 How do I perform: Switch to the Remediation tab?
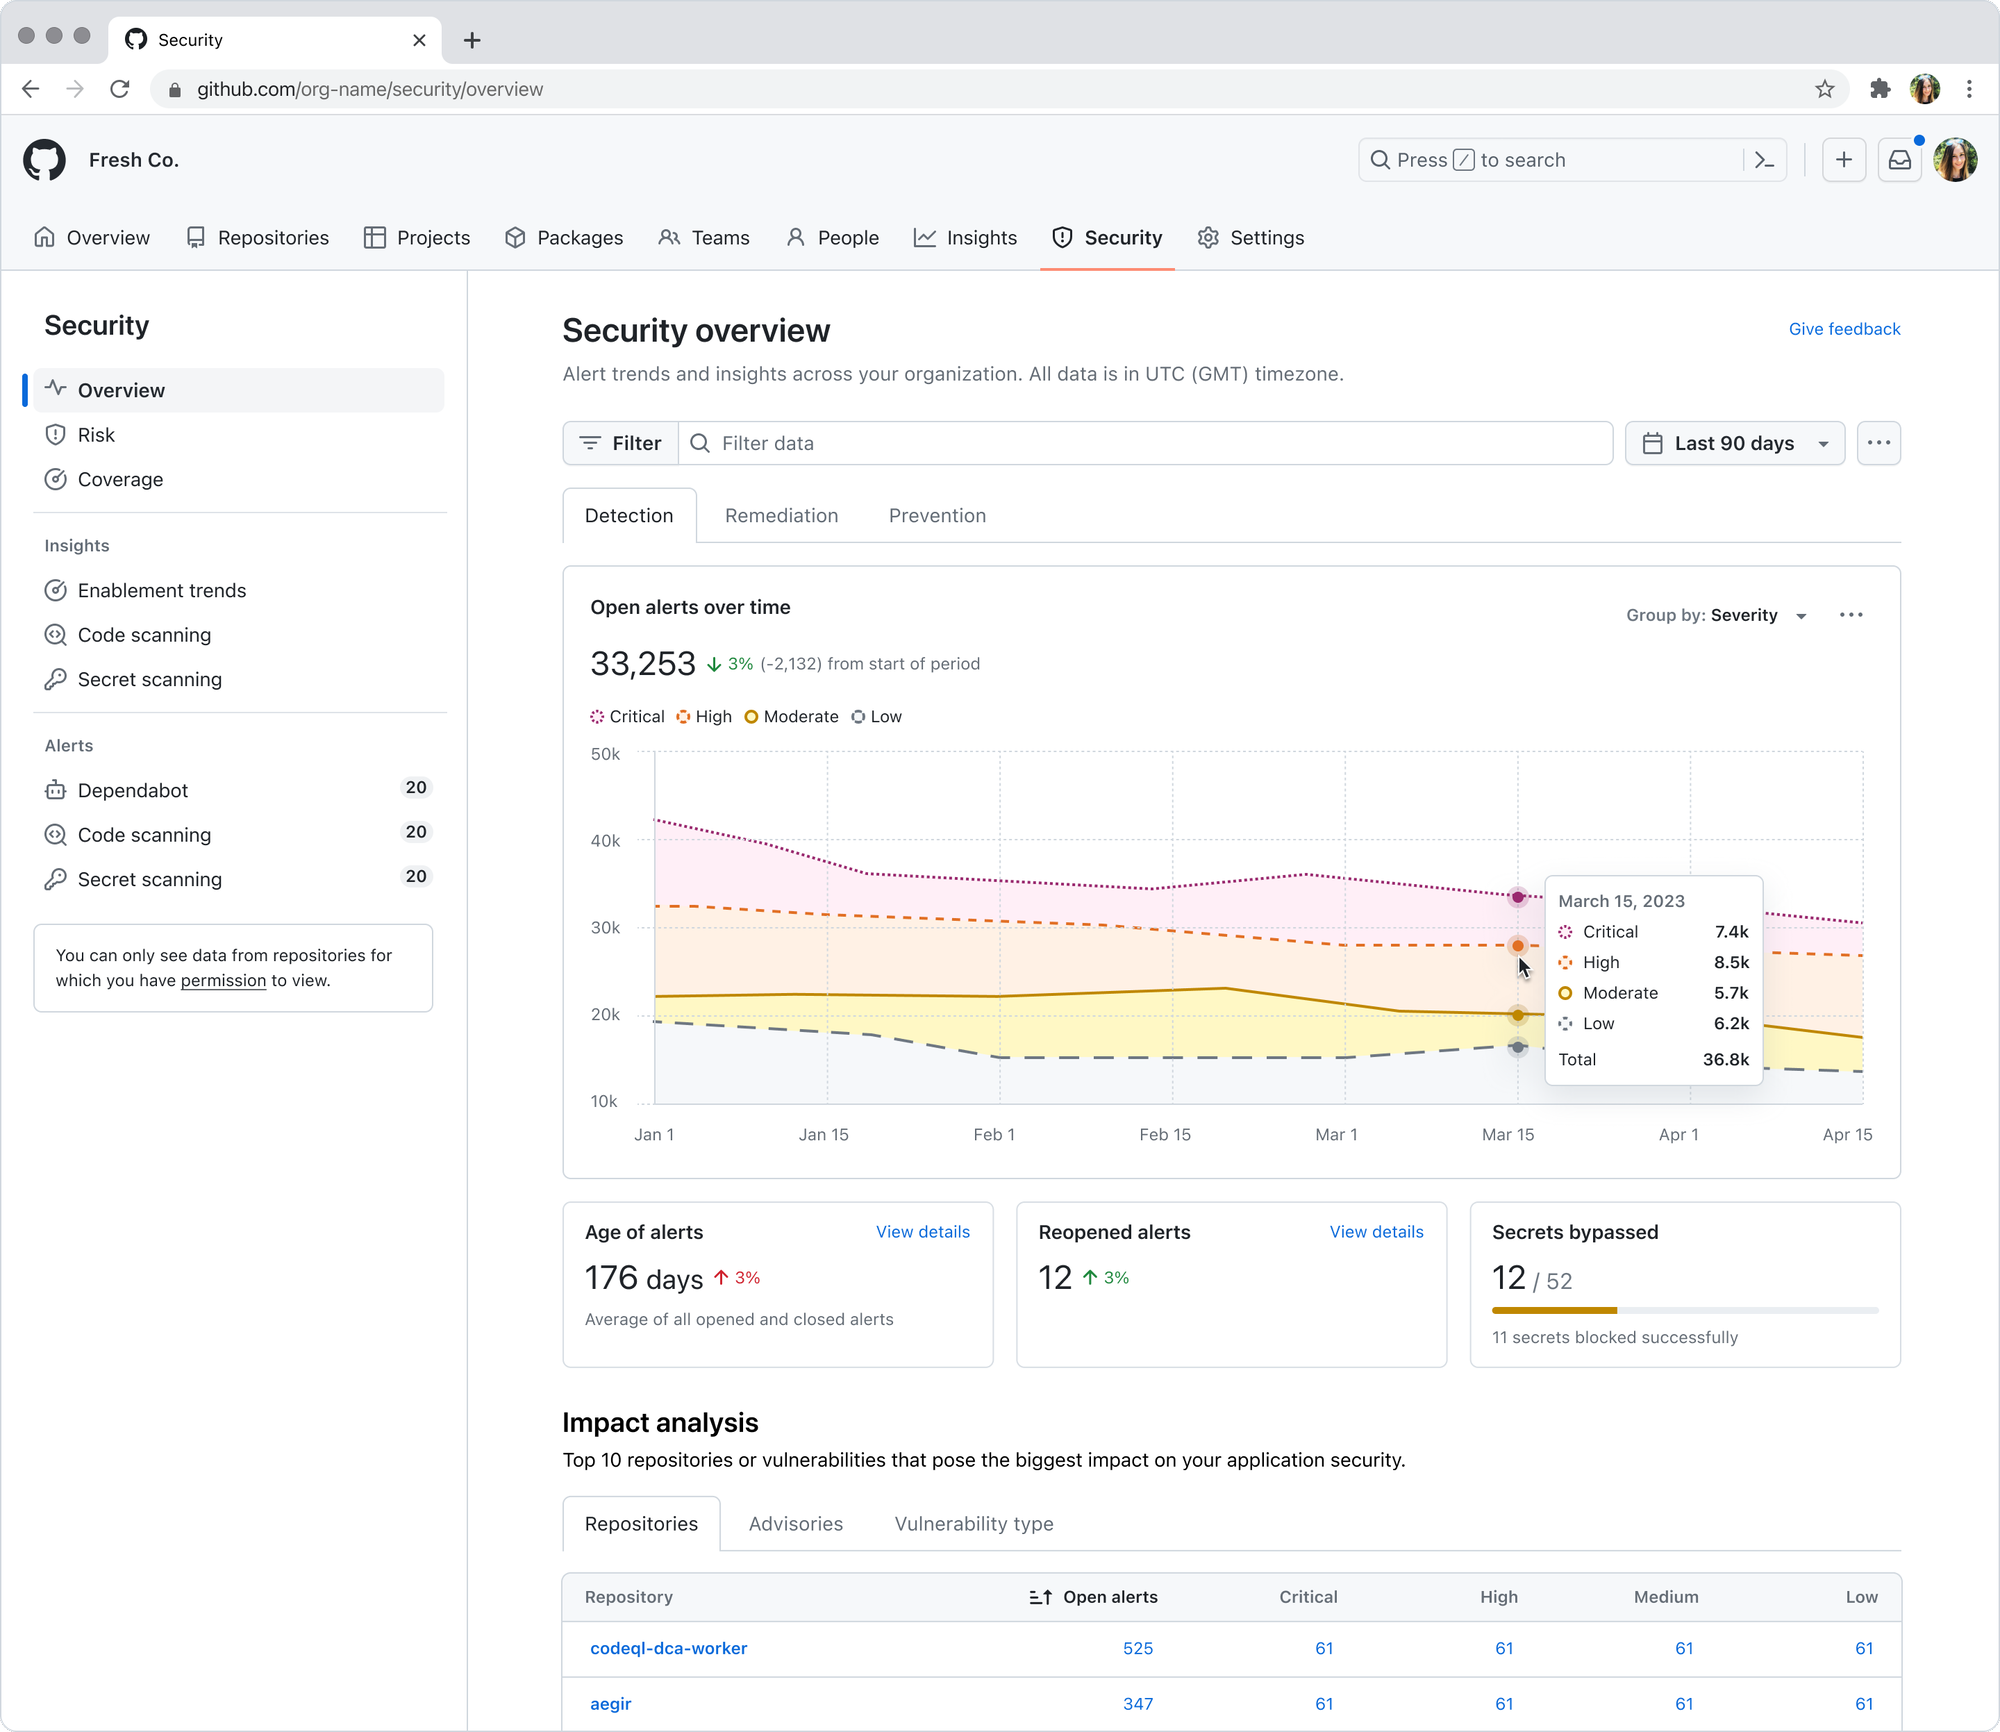click(782, 516)
